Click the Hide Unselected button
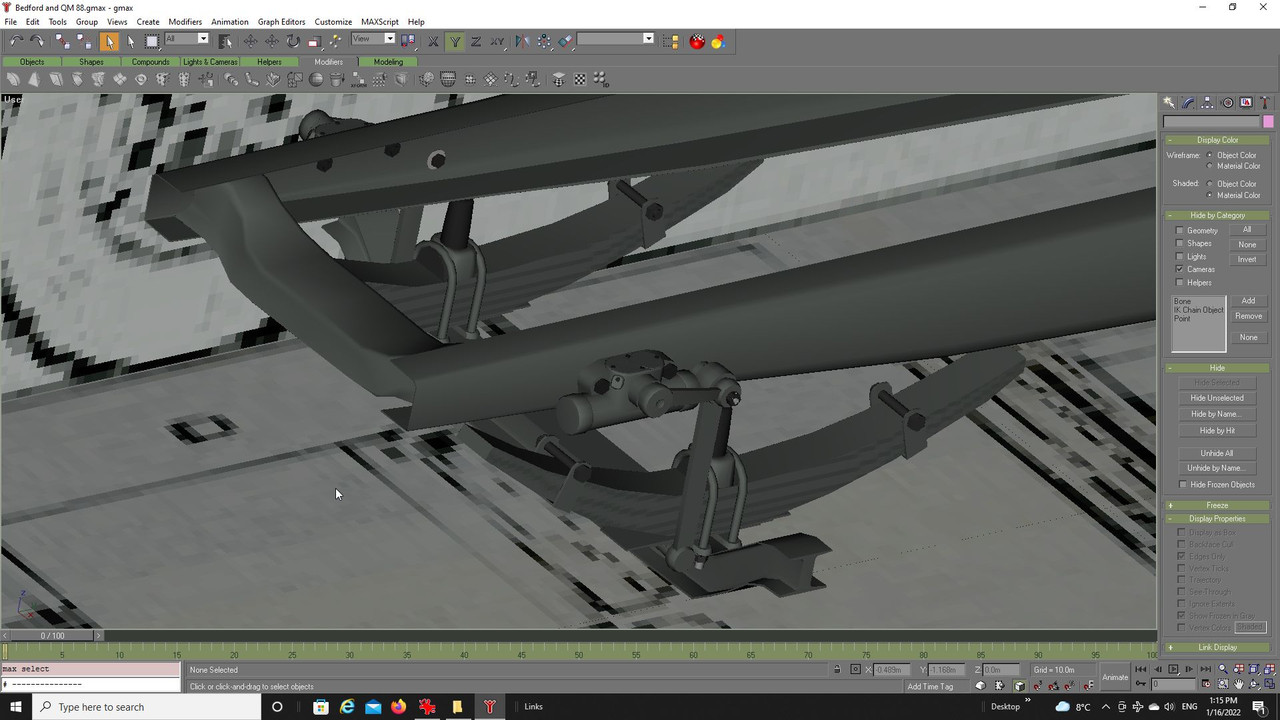 [1217, 398]
